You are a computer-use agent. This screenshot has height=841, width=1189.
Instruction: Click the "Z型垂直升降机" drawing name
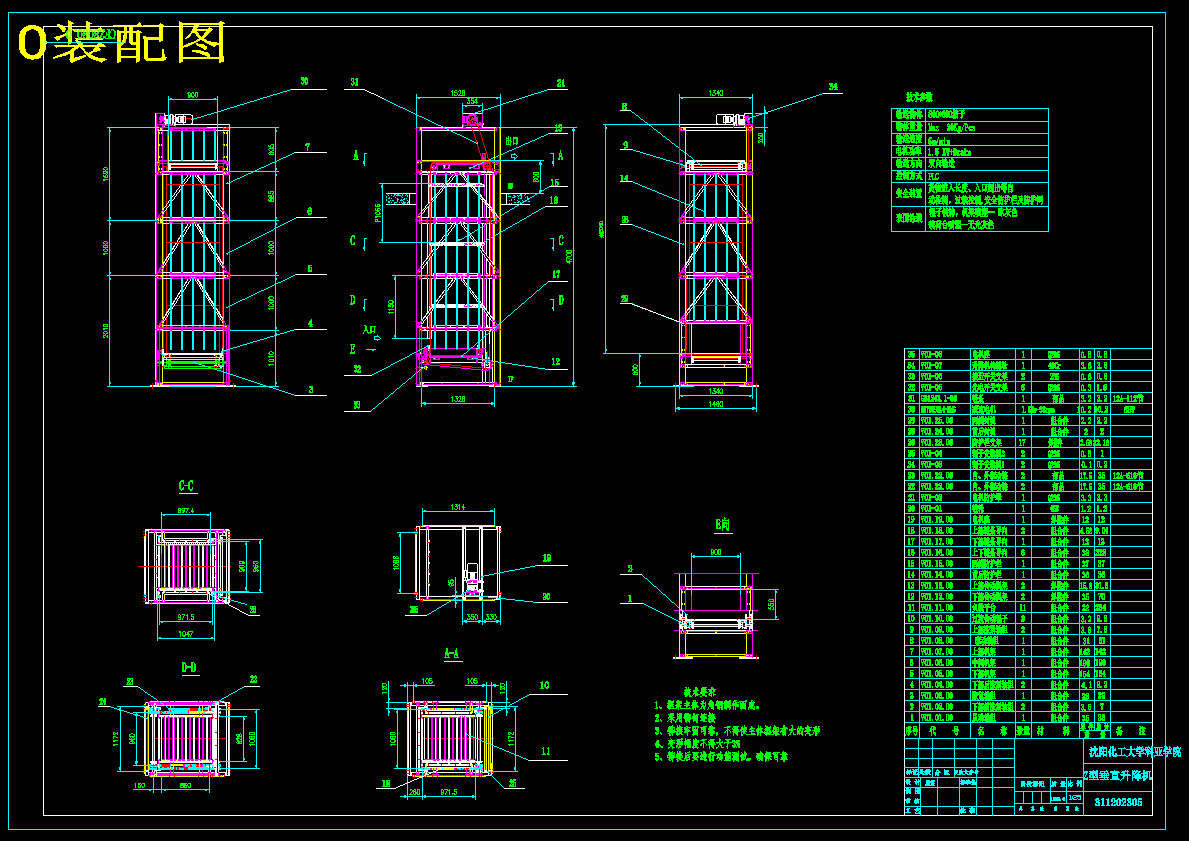(1116, 775)
